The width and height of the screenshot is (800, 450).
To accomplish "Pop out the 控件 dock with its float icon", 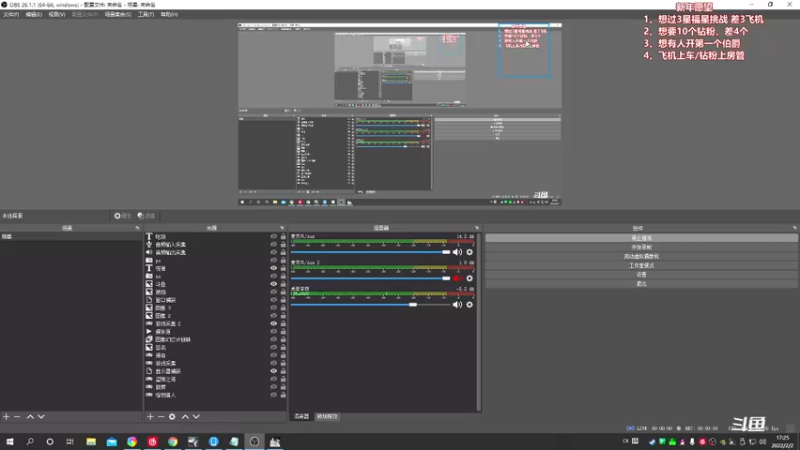I will pyautogui.click(x=795, y=228).
